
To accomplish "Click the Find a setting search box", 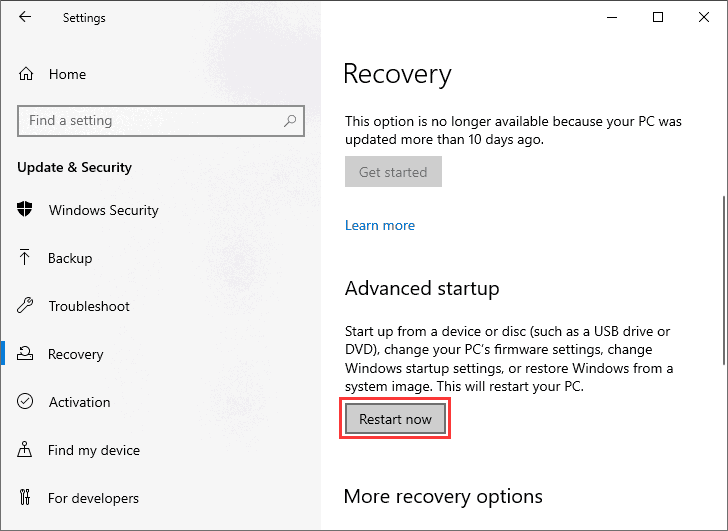I will click(x=150, y=121).
